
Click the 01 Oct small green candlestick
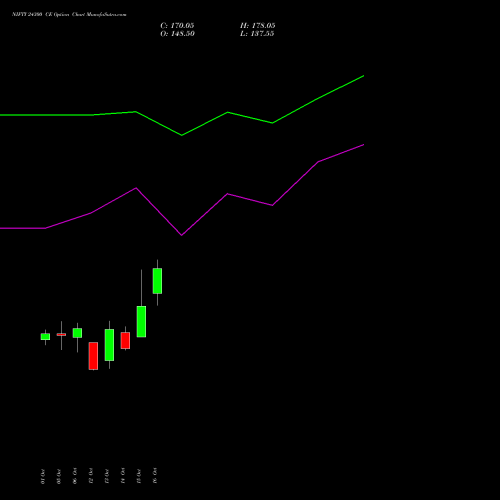[45, 337]
